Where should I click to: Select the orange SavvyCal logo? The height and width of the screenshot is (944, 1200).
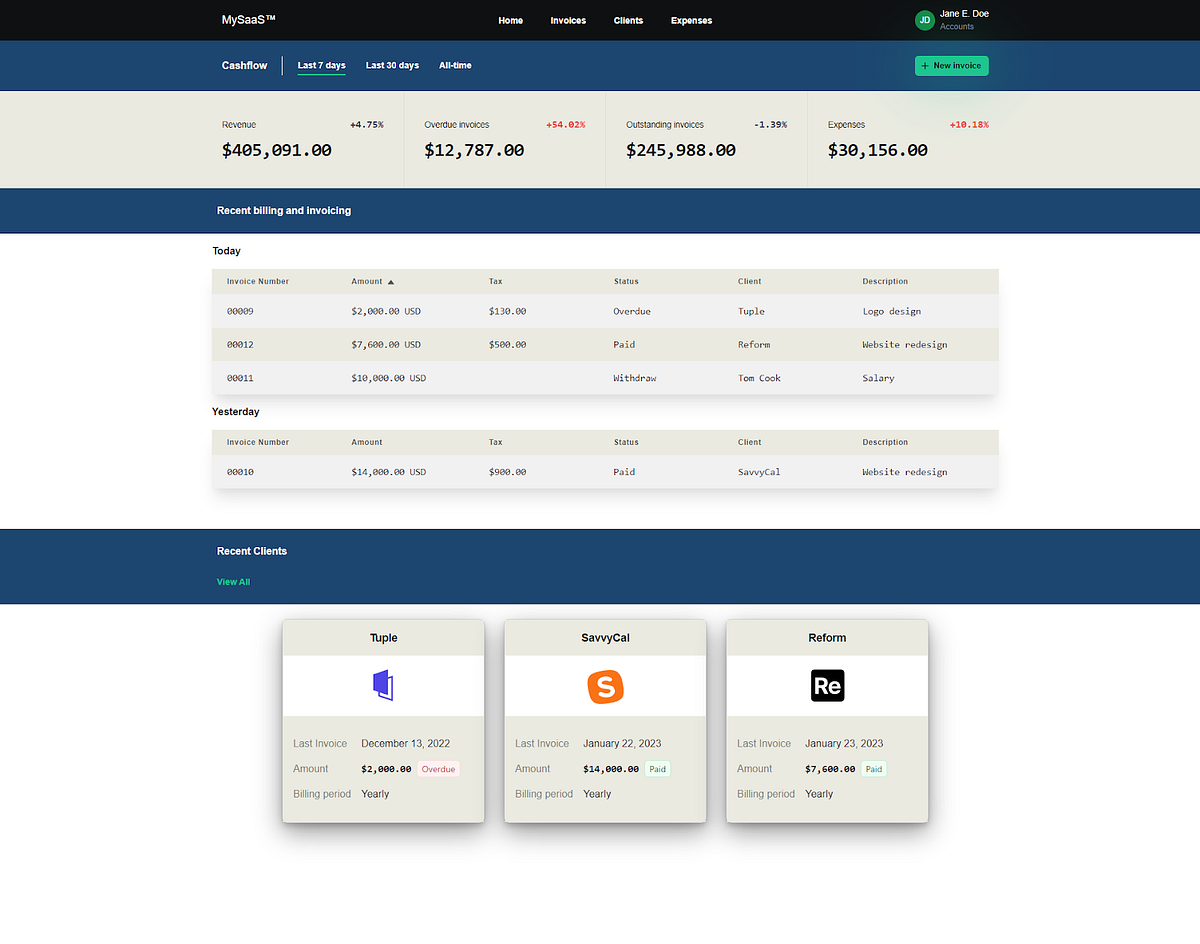605,685
